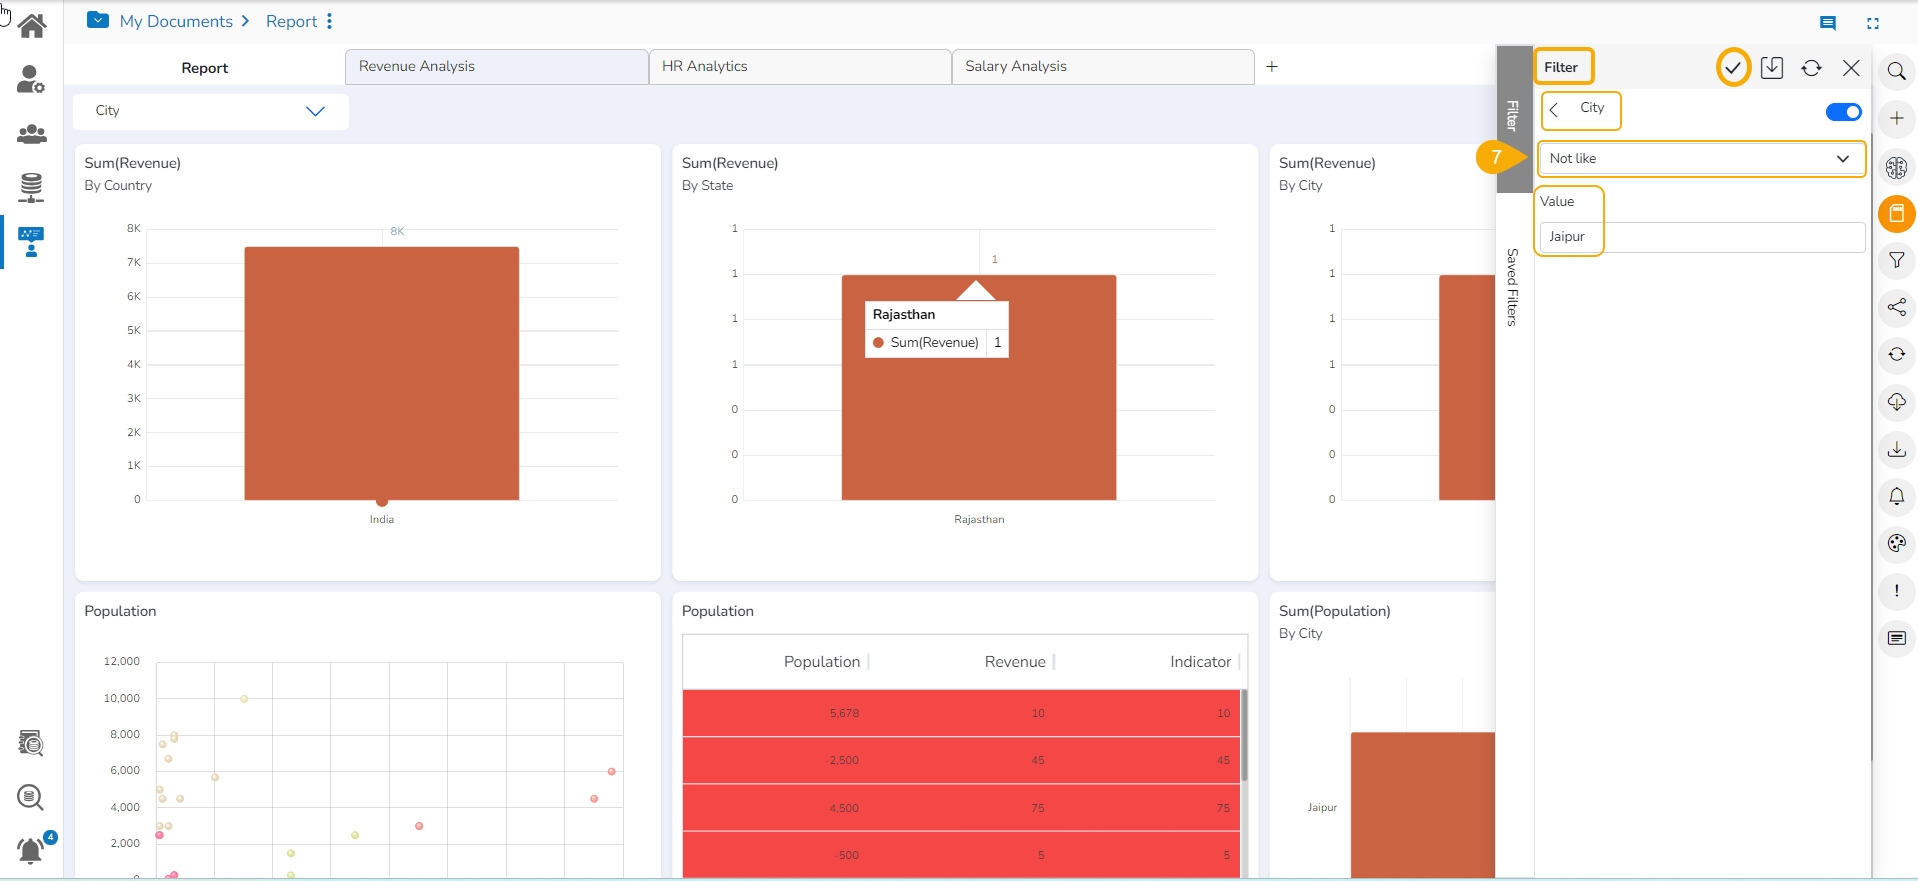Click the share icon in right toolbar
The width and height of the screenshot is (1918, 881).
[1896, 308]
